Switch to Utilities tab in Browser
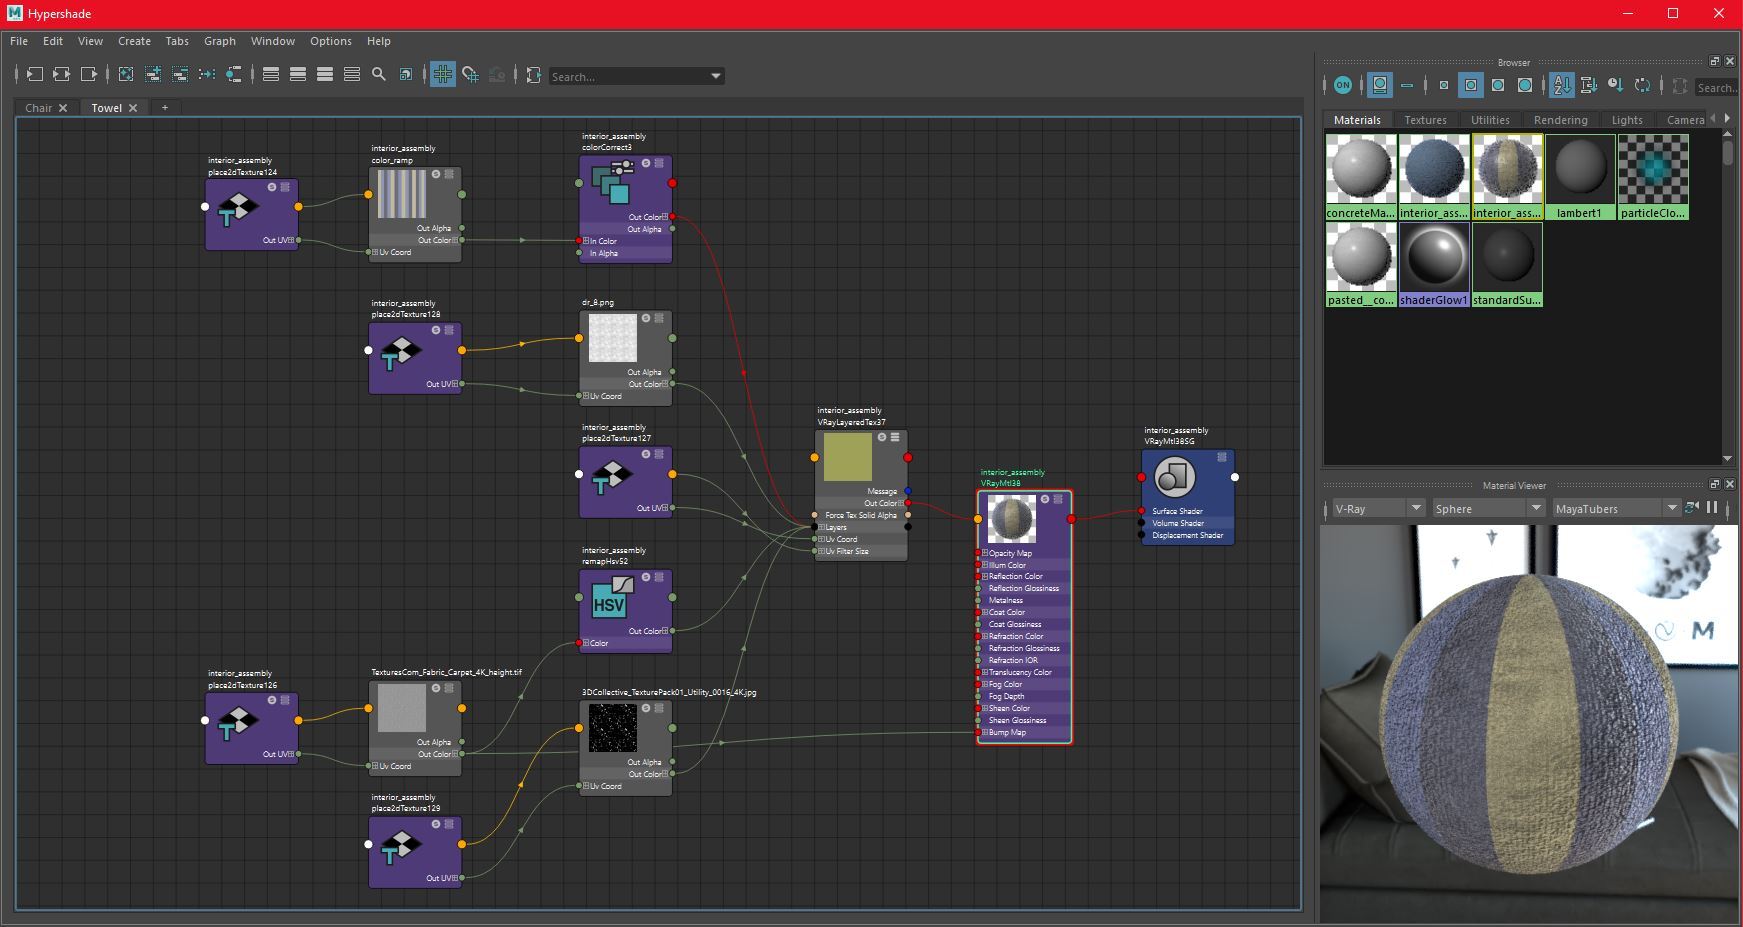The image size is (1743, 927). point(1490,120)
